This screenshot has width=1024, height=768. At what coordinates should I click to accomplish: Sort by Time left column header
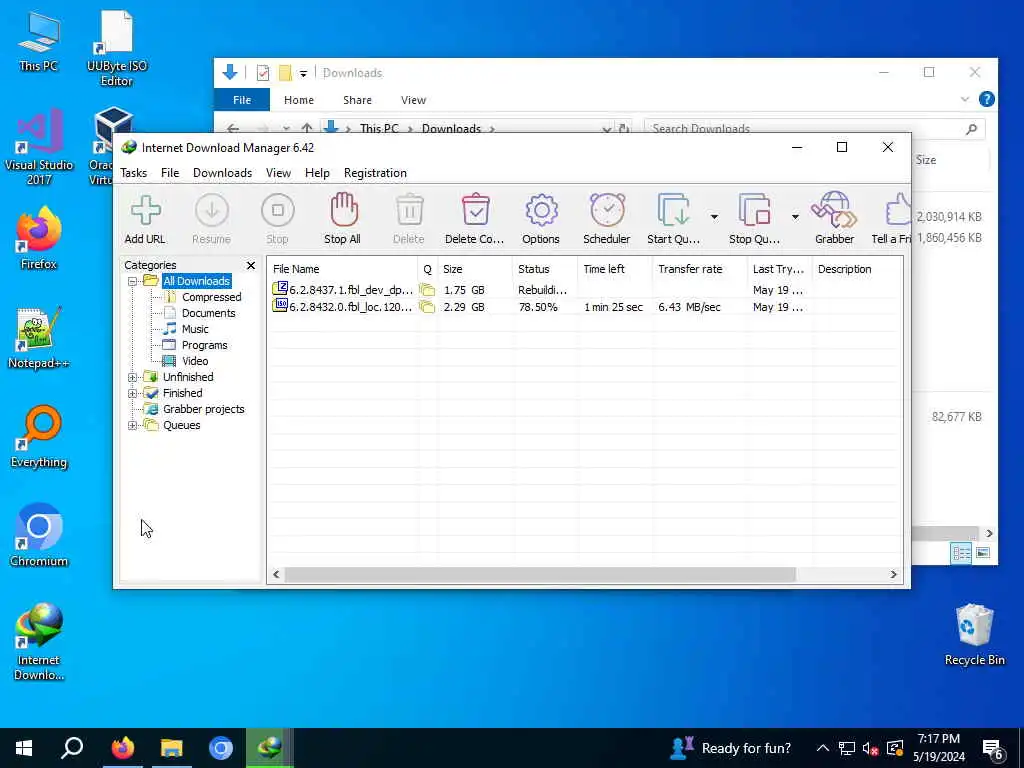615,269
